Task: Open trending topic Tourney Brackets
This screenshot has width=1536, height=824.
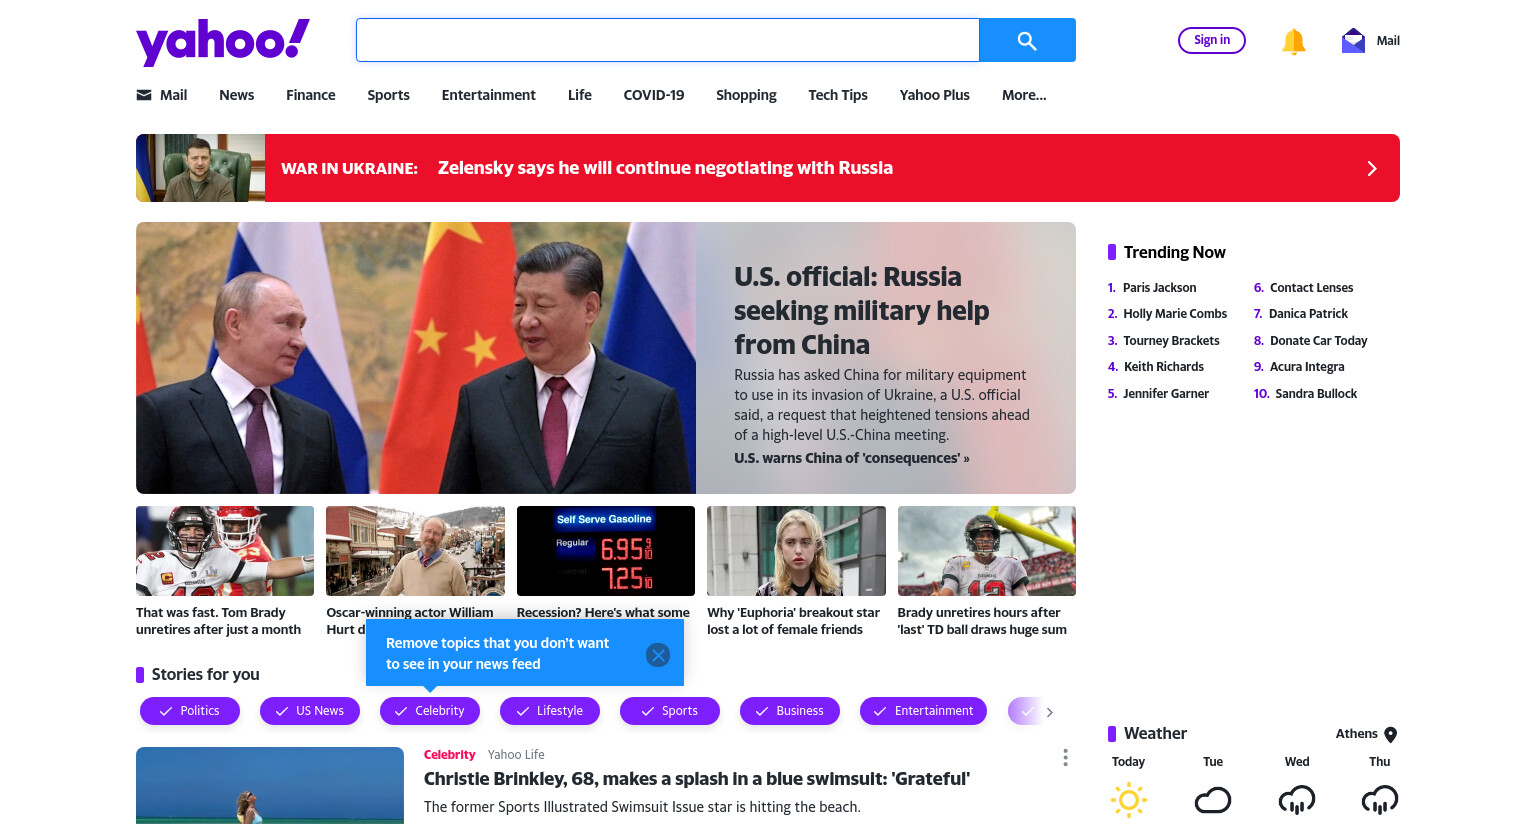Action: point(1171,341)
